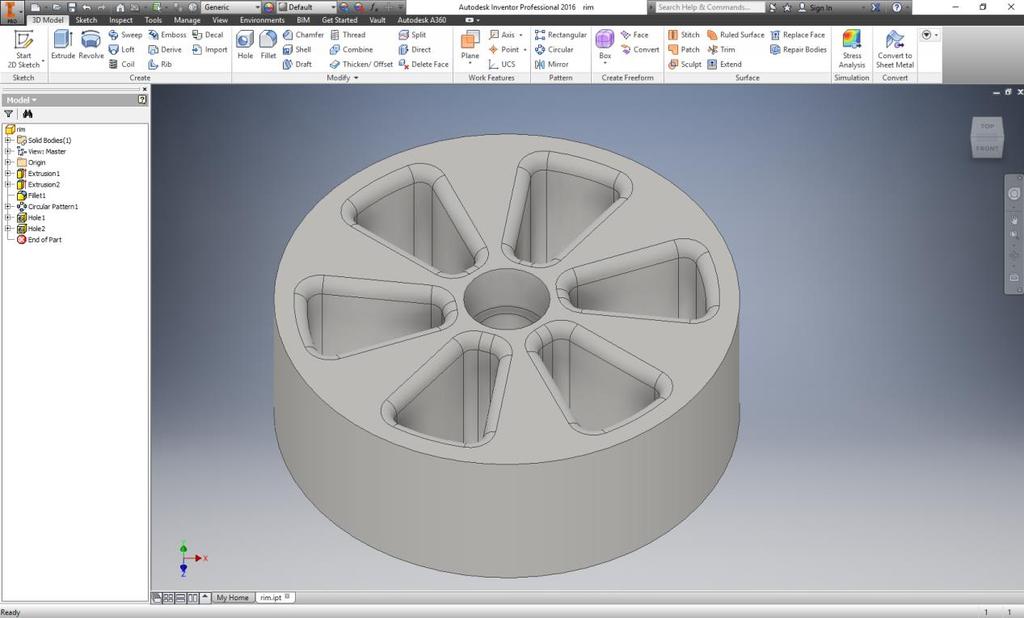
Task: Open the Help question mark menu
Action: pos(897,7)
